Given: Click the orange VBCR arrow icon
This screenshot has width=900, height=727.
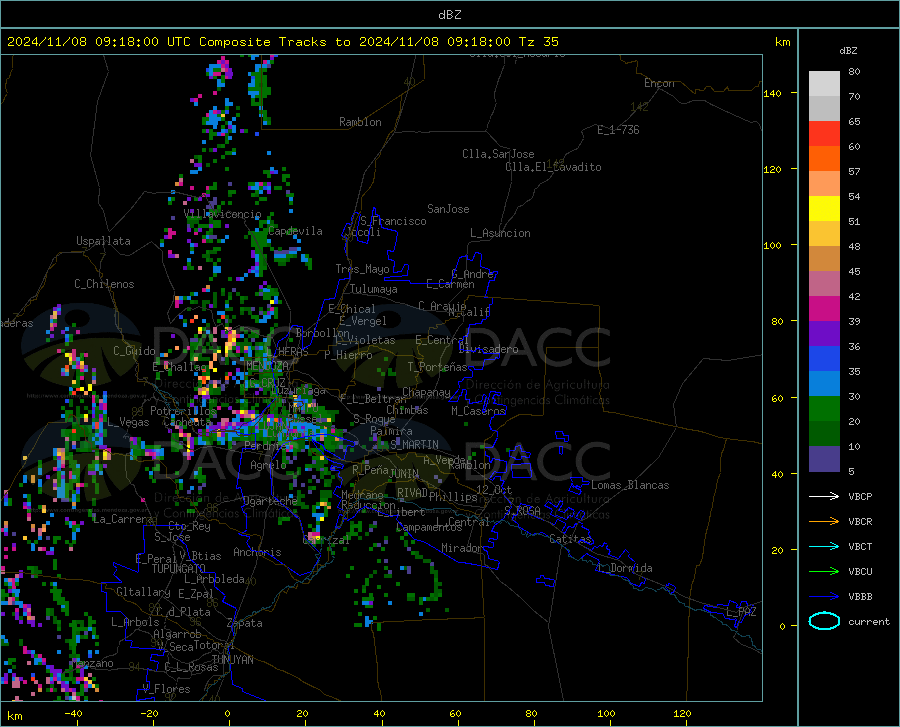Looking at the screenshot, I should [x=824, y=522].
